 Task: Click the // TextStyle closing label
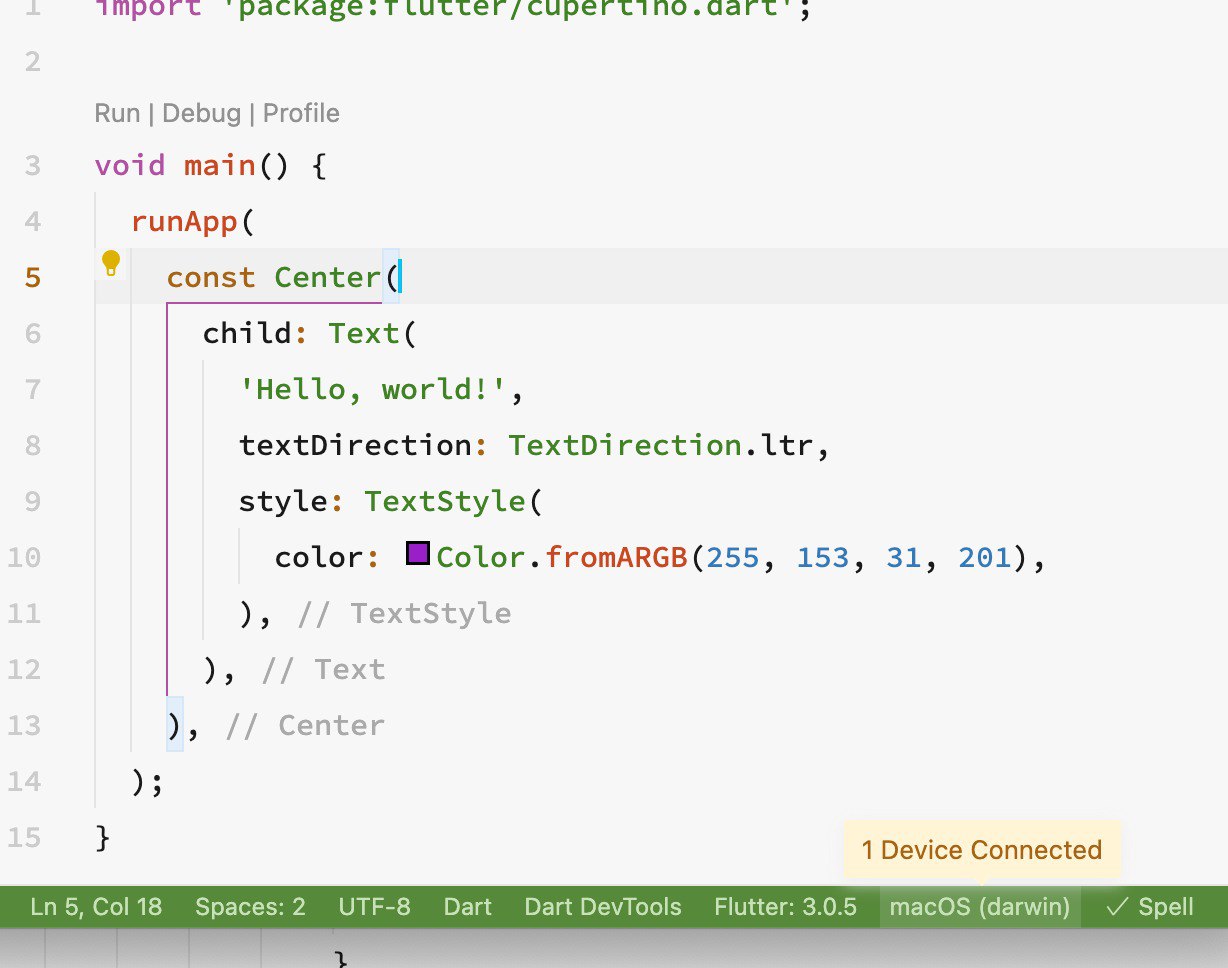[x=404, y=613]
